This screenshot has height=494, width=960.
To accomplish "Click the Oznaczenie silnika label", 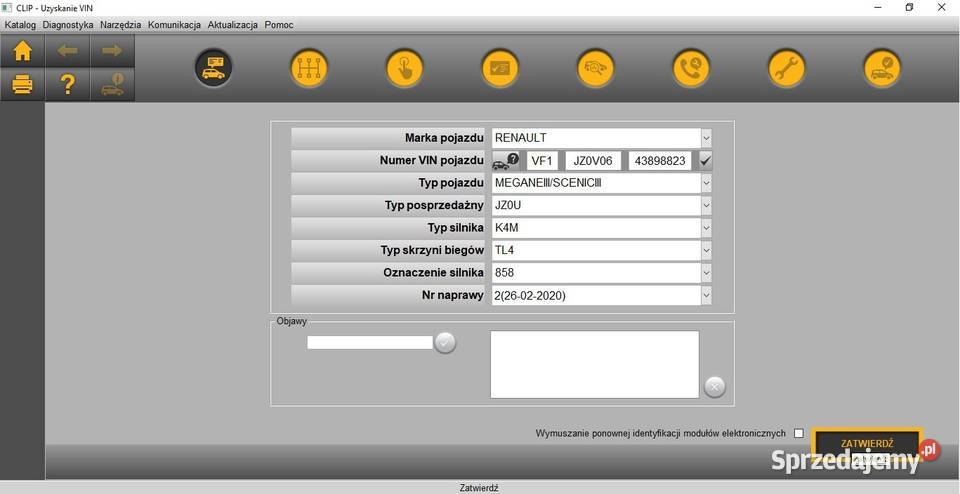I will 433,272.
